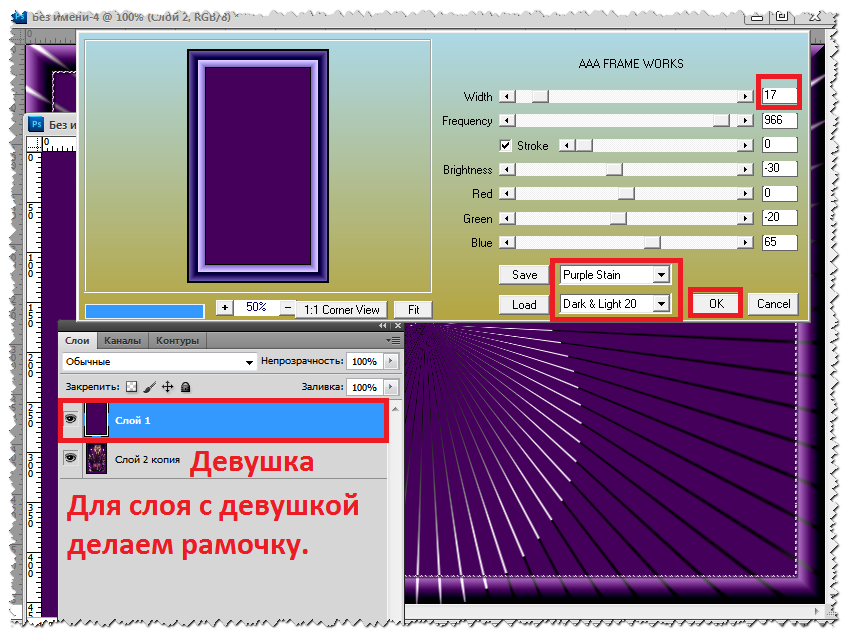The image size is (848, 636).
Task: Save the frame preset
Action: point(524,275)
